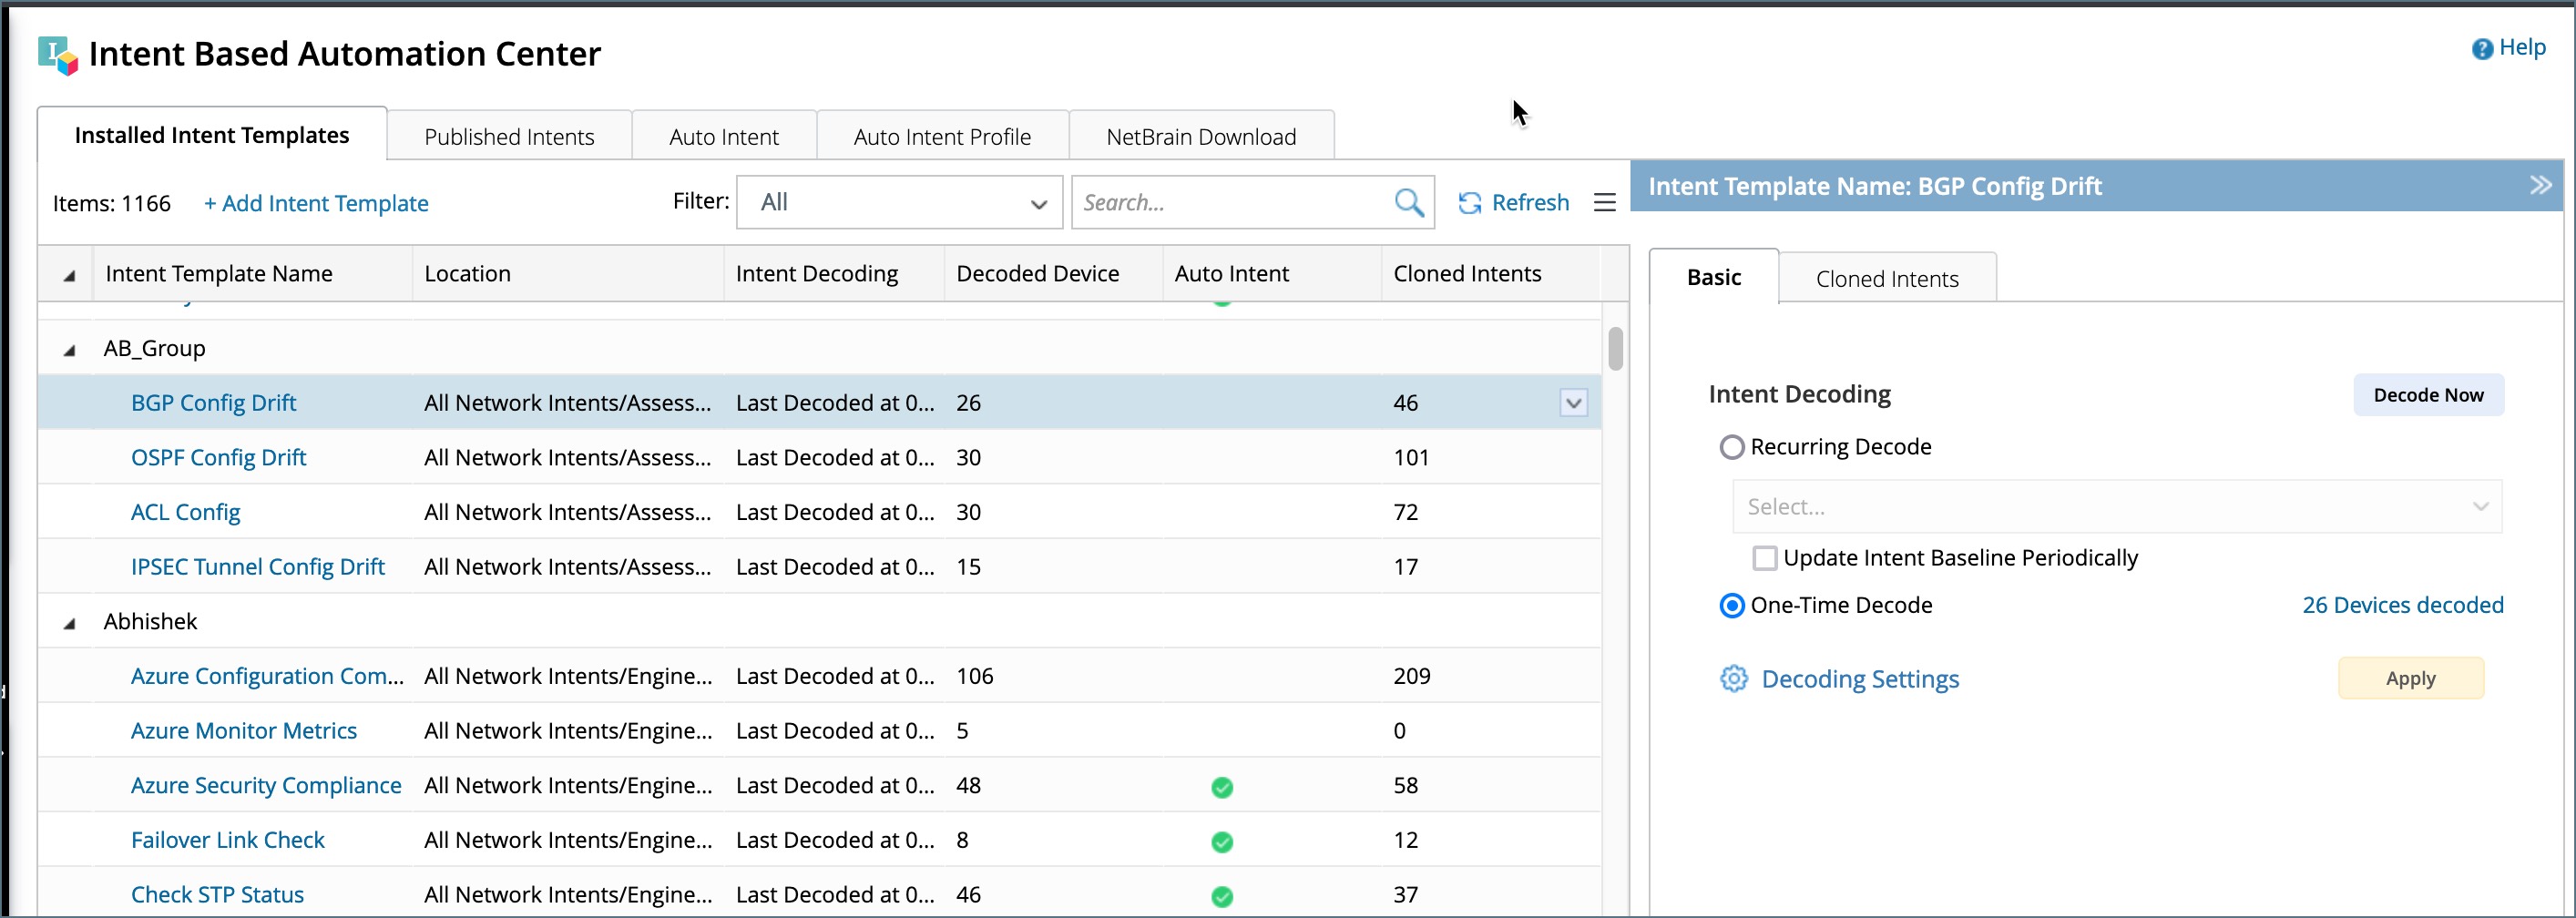
Task: Open the Filter dropdown showing All
Action: [x=898, y=203]
